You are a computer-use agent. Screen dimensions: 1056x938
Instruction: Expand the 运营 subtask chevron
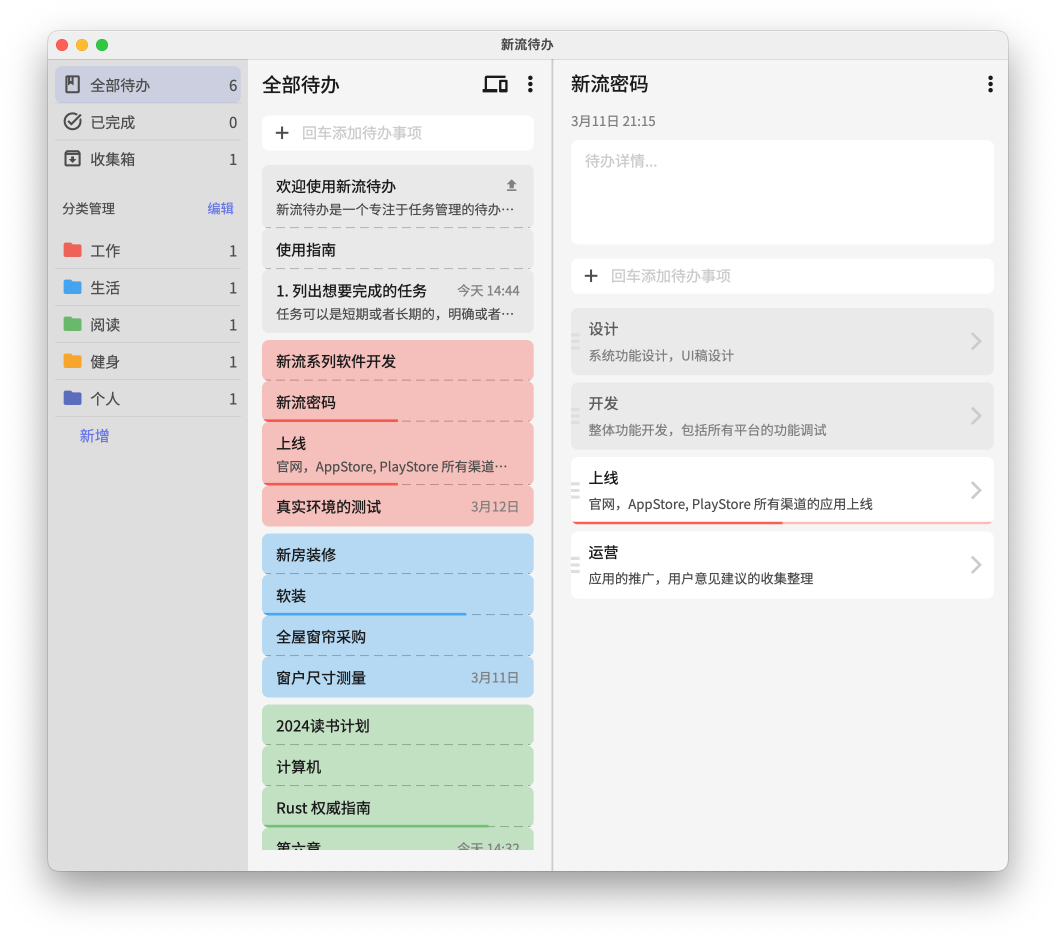point(976,564)
